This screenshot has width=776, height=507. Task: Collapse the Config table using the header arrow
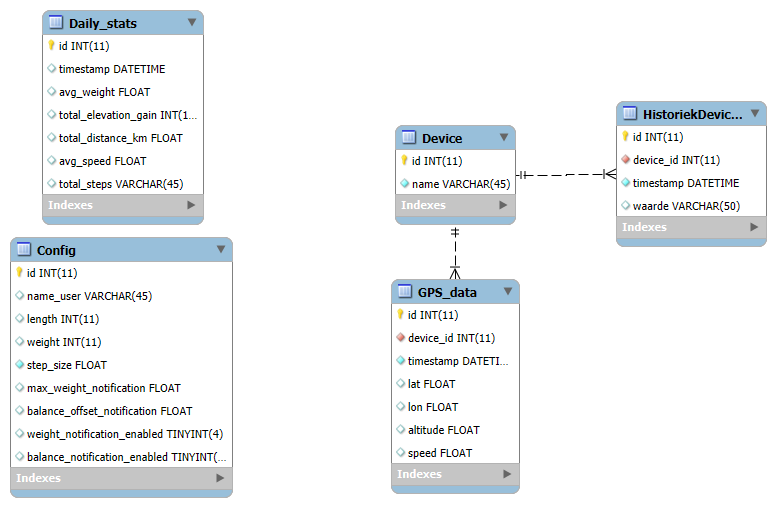point(221,249)
